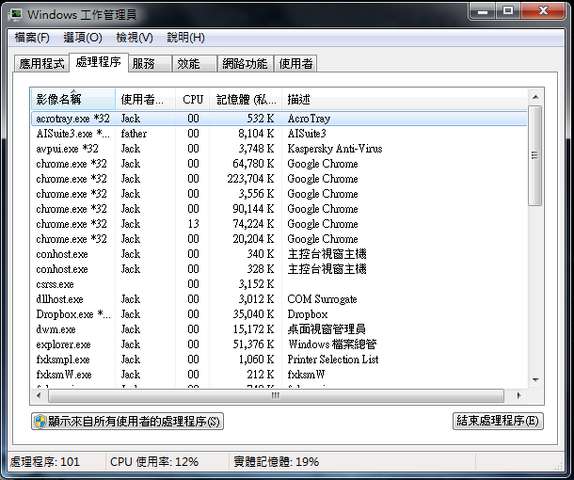Viewport: 574px width, 480px height.
Task: Select the fxksmW.exe process
Action: [x=279, y=374]
